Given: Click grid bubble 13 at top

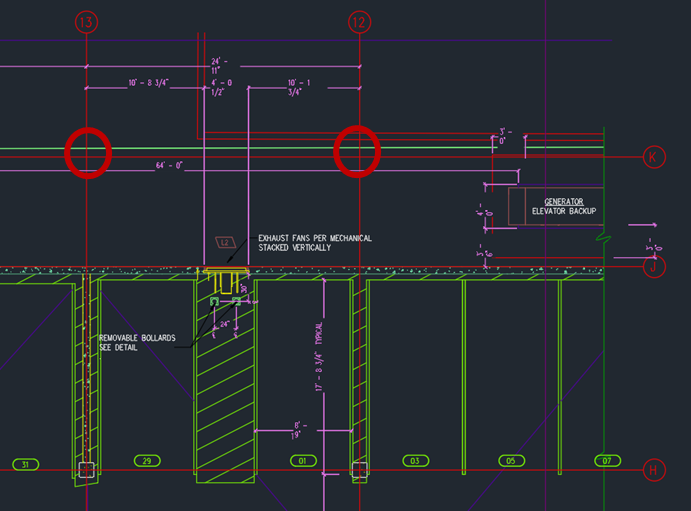Looking at the screenshot, I should [x=87, y=20].
